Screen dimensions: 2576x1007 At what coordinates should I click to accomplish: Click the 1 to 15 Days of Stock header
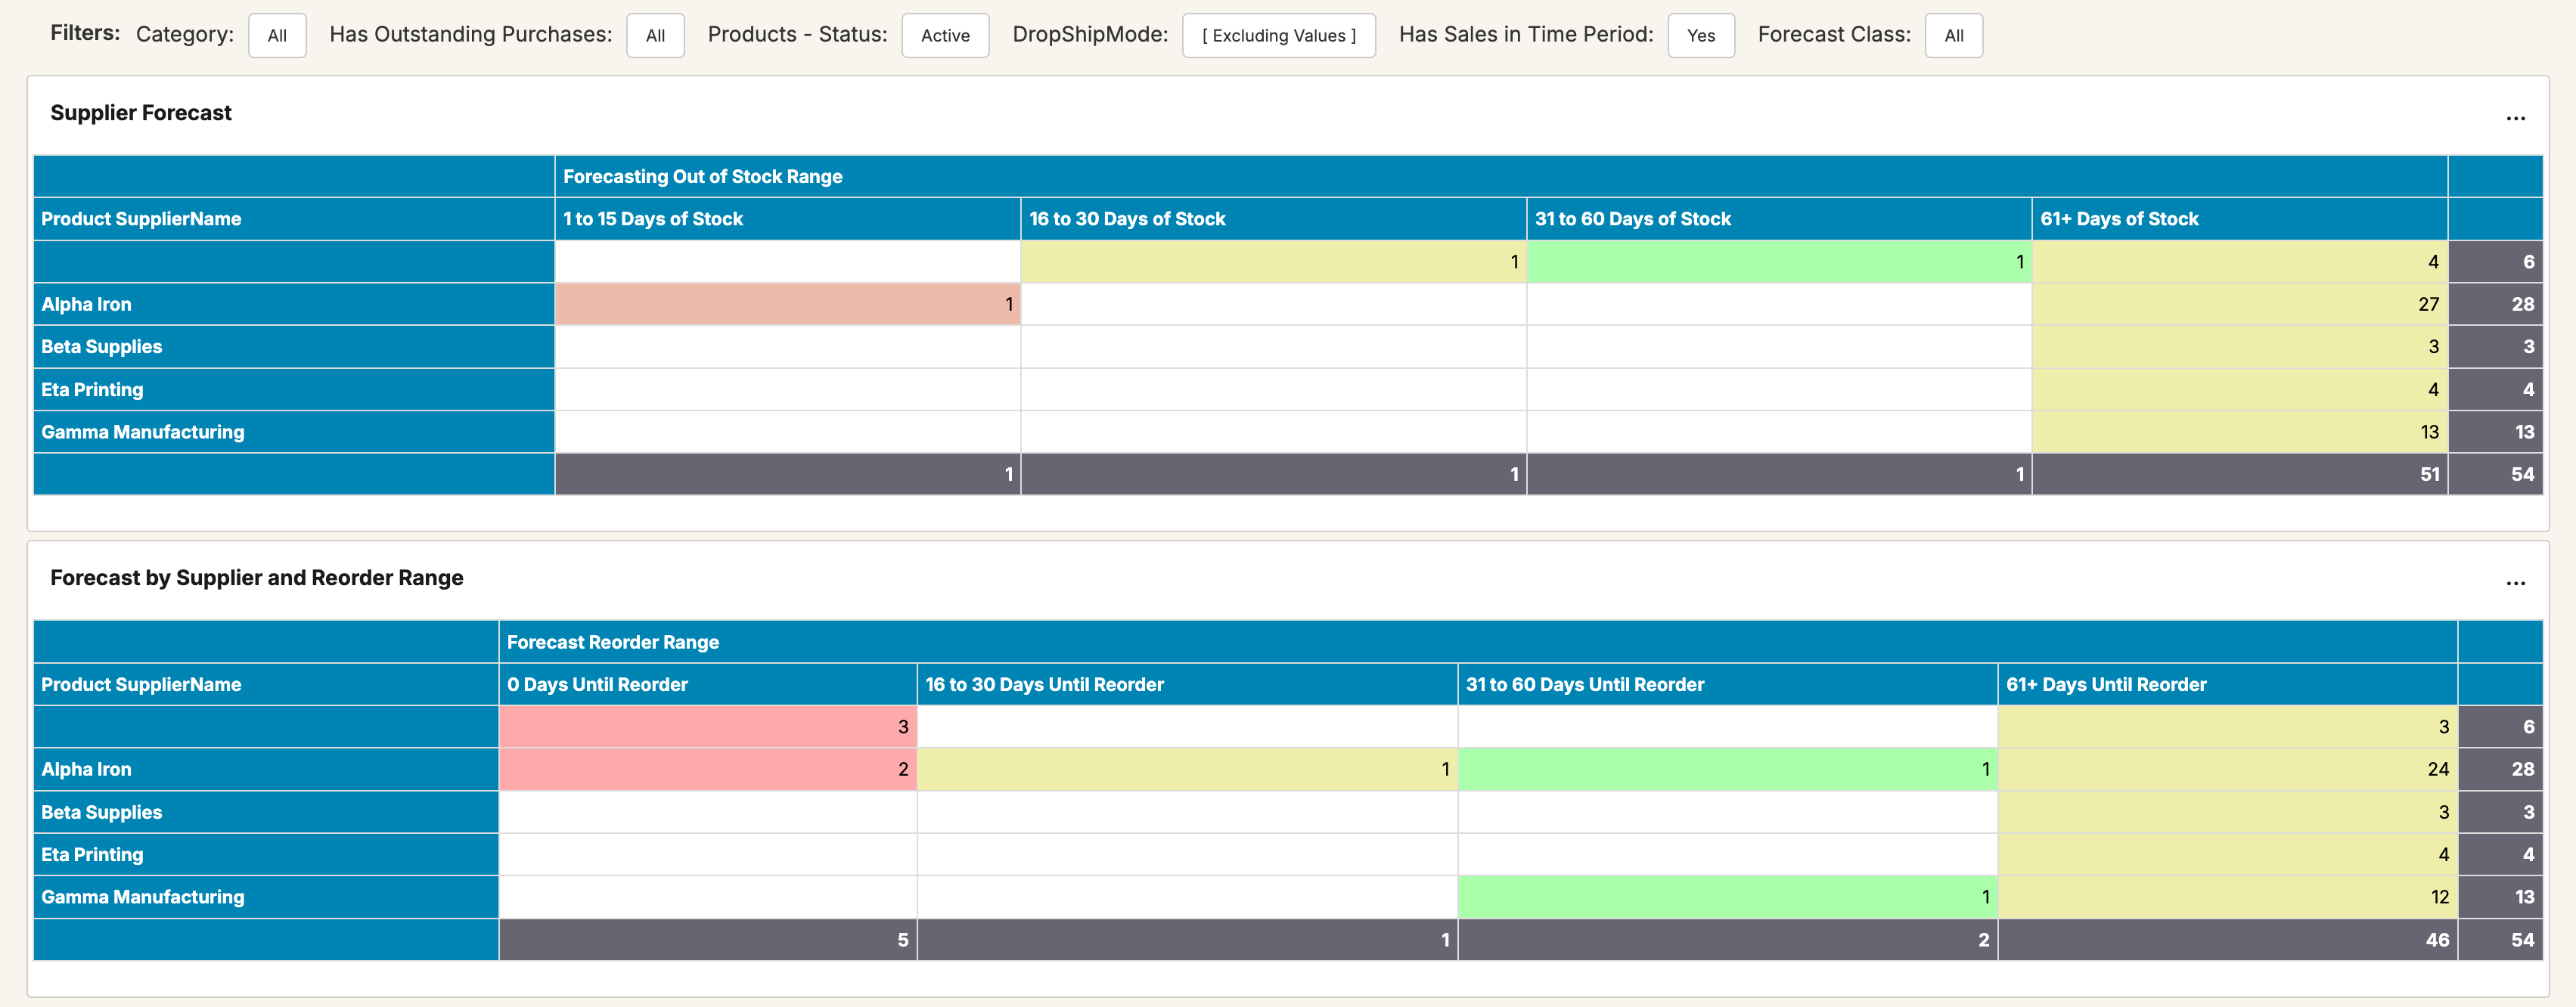653,219
